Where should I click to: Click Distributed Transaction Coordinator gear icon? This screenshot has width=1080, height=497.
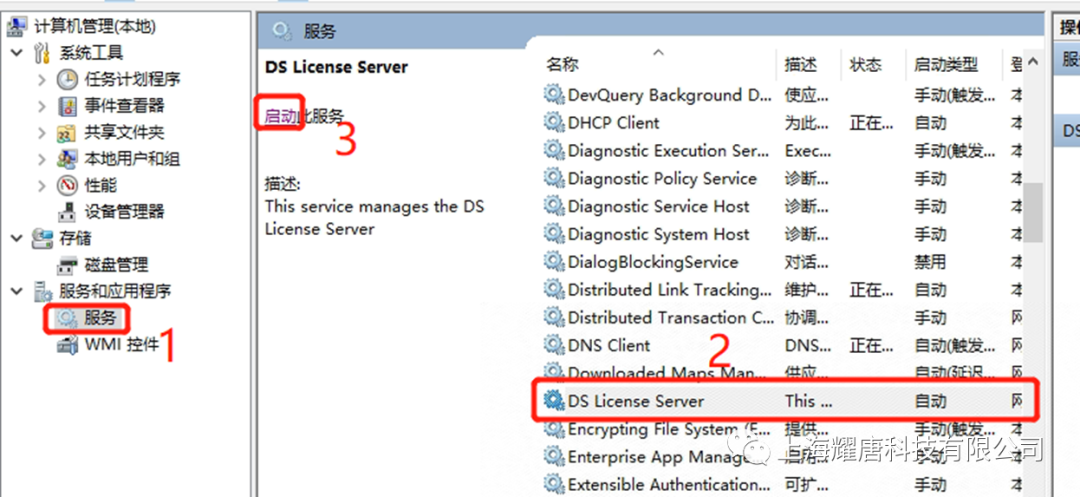click(553, 317)
